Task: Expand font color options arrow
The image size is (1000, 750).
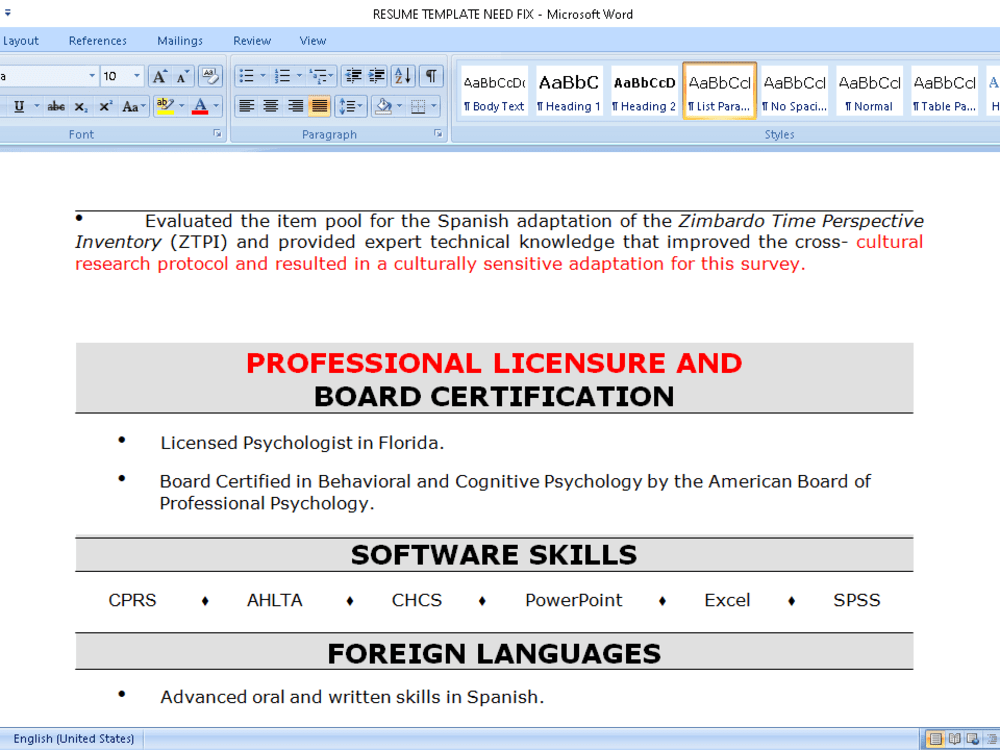Action: tap(216, 107)
